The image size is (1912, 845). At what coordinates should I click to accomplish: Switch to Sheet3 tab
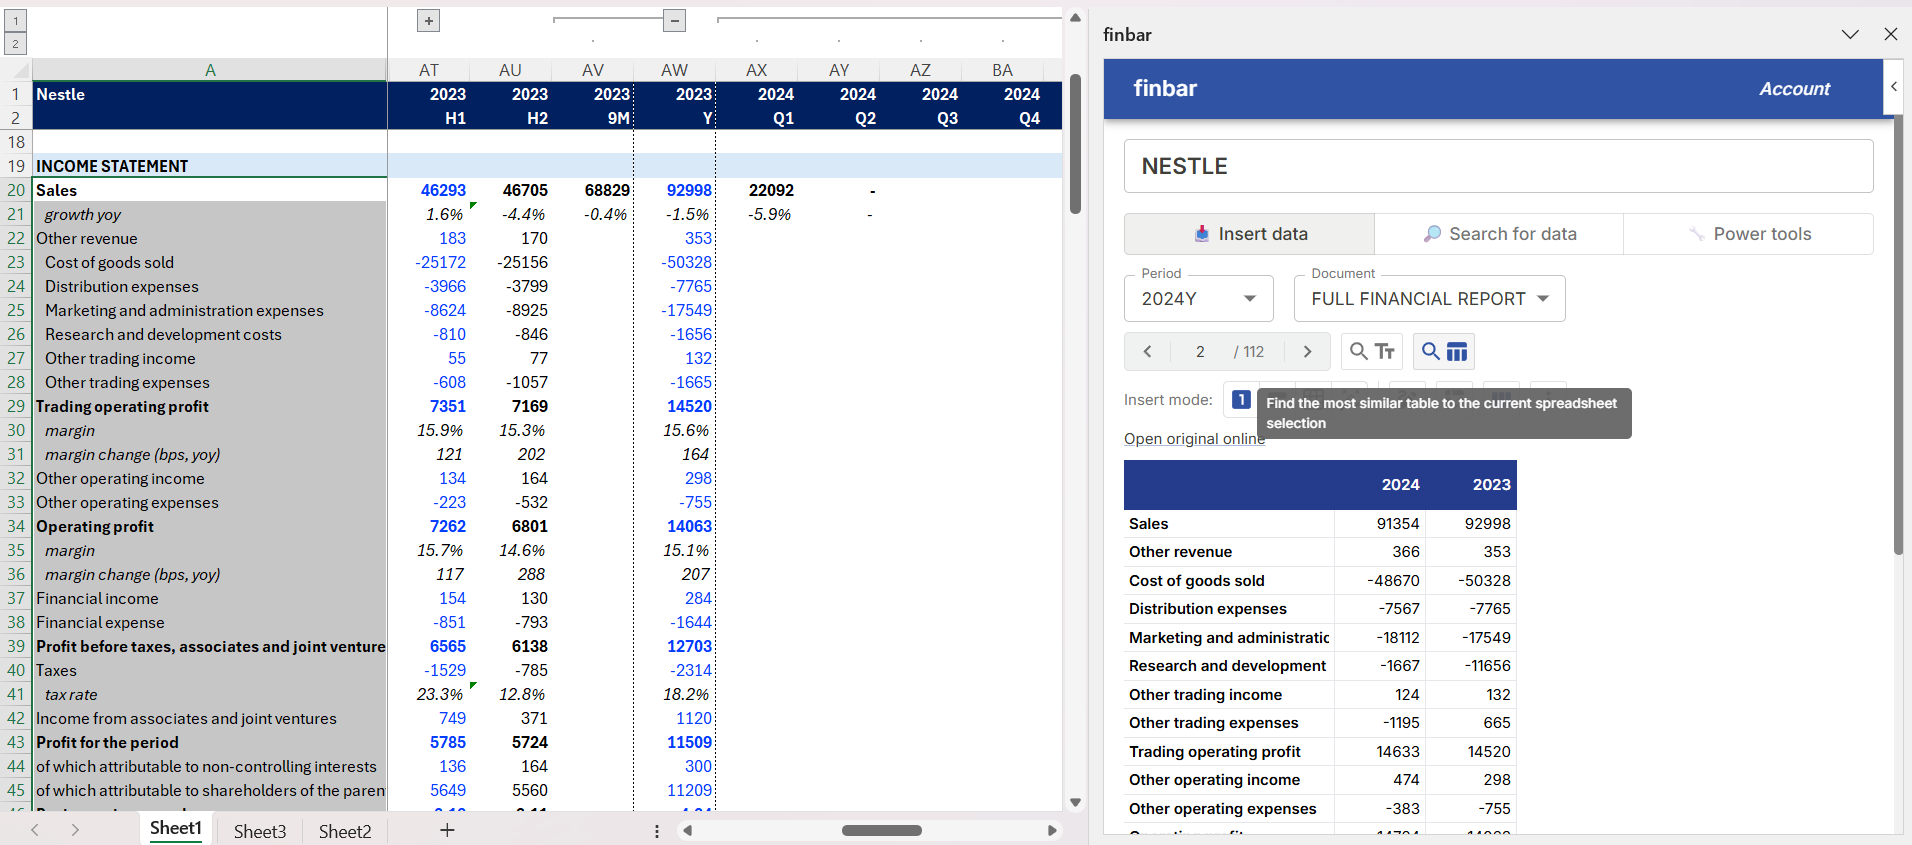[x=260, y=831]
